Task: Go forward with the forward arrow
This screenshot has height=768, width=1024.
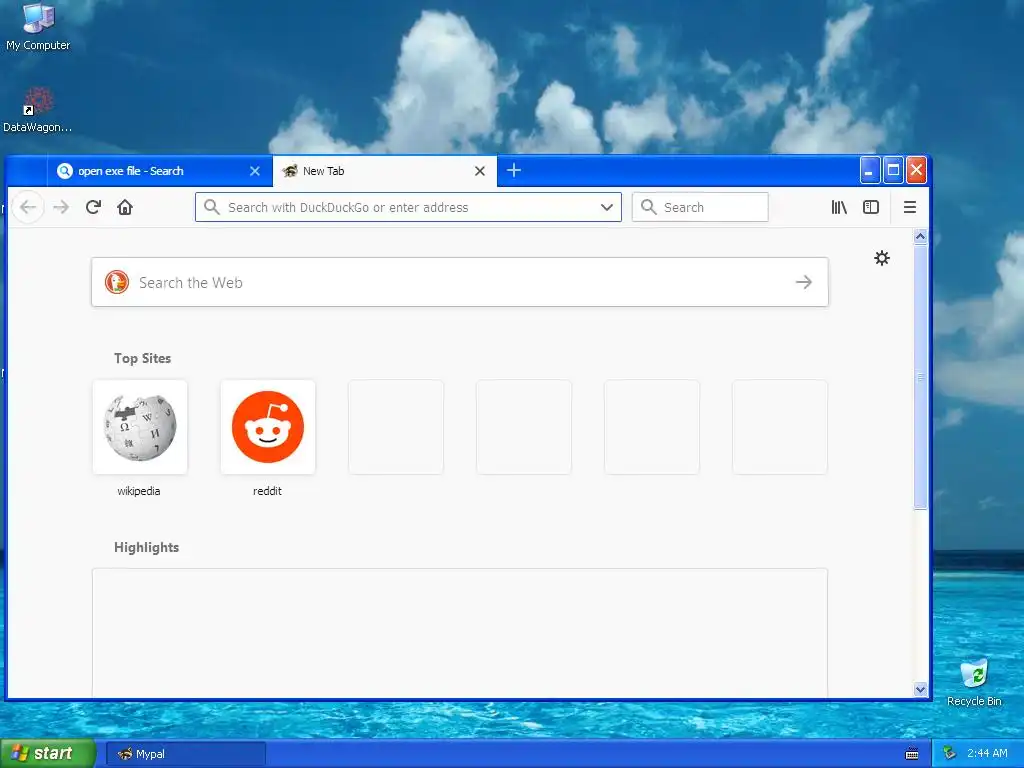Action: pos(61,208)
